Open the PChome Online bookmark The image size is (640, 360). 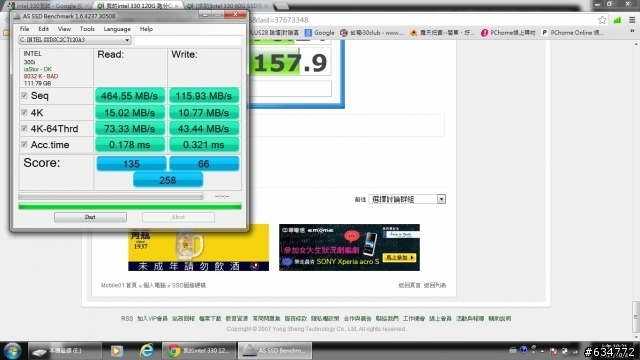pos(572,33)
